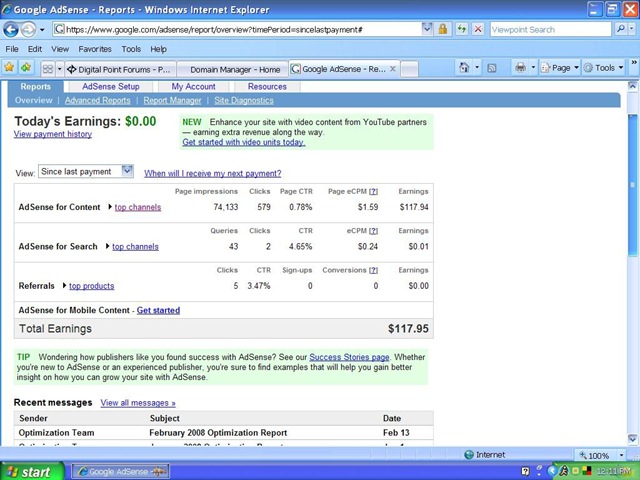Click the Internet zone globe icon
This screenshot has width=640, height=480.
(x=469, y=455)
